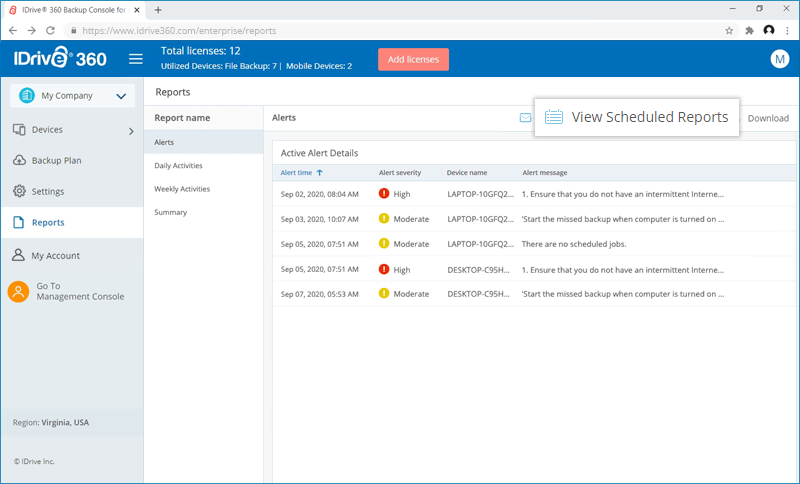The width and height of the screenshot is (800, 484).
Task: Click Moderate icon on 'no scheduled jobs' row
Action: click(384, 243)
